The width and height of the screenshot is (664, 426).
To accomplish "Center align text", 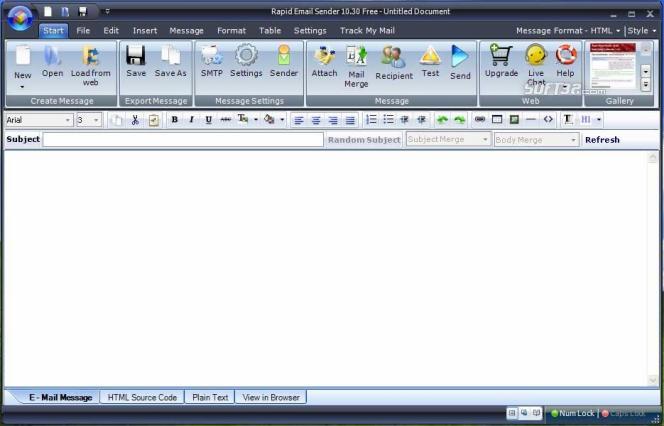I will coord(316,121).
